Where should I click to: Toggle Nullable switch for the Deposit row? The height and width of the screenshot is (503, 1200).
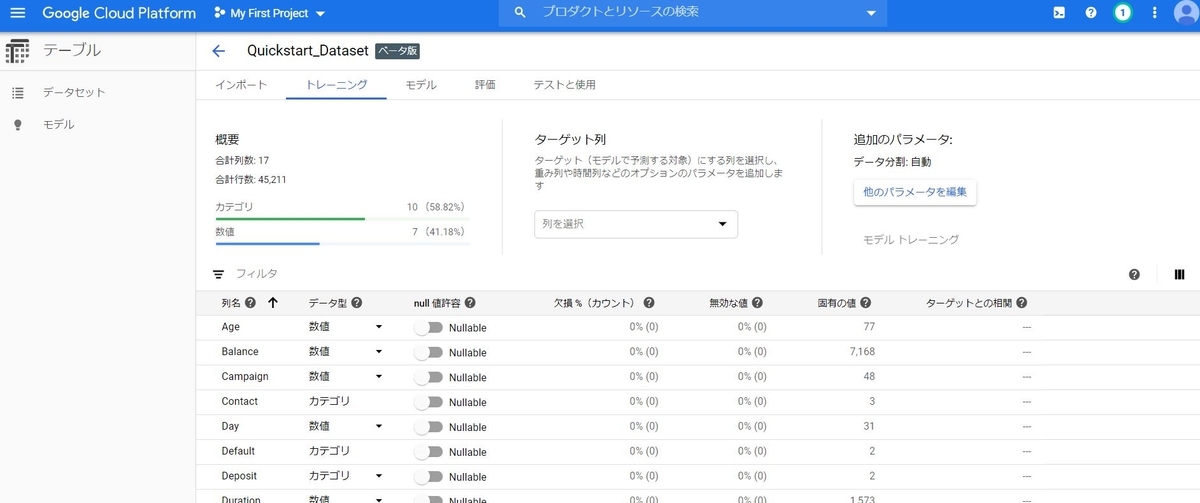(429, 477)
